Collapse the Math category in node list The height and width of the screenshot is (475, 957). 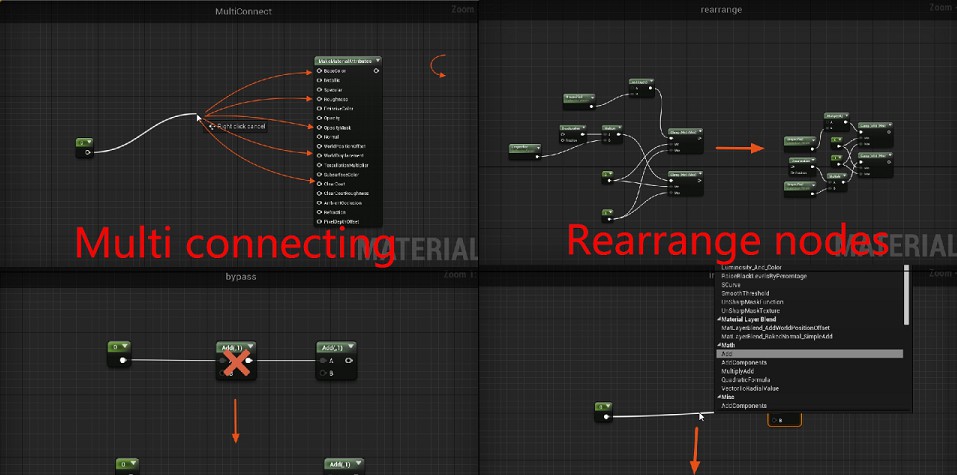(719, 345)
